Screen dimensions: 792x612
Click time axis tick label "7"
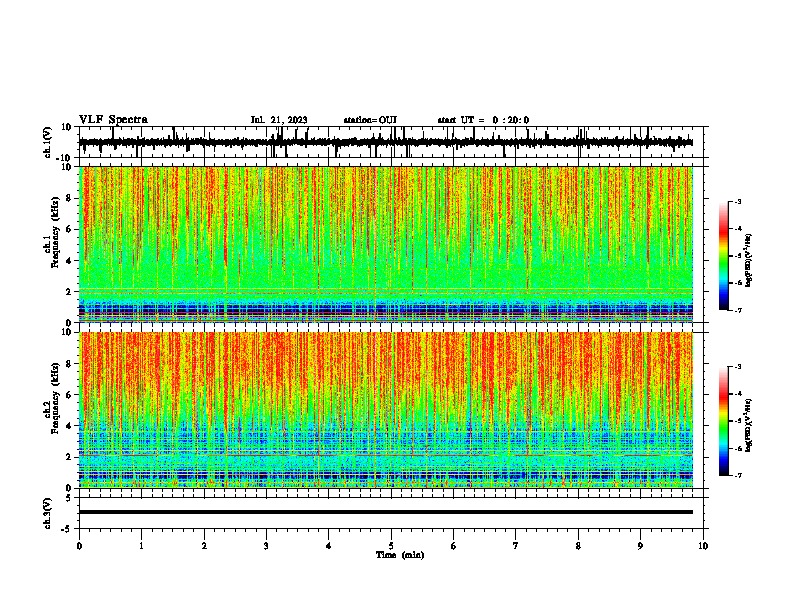[x=516, y=546]
